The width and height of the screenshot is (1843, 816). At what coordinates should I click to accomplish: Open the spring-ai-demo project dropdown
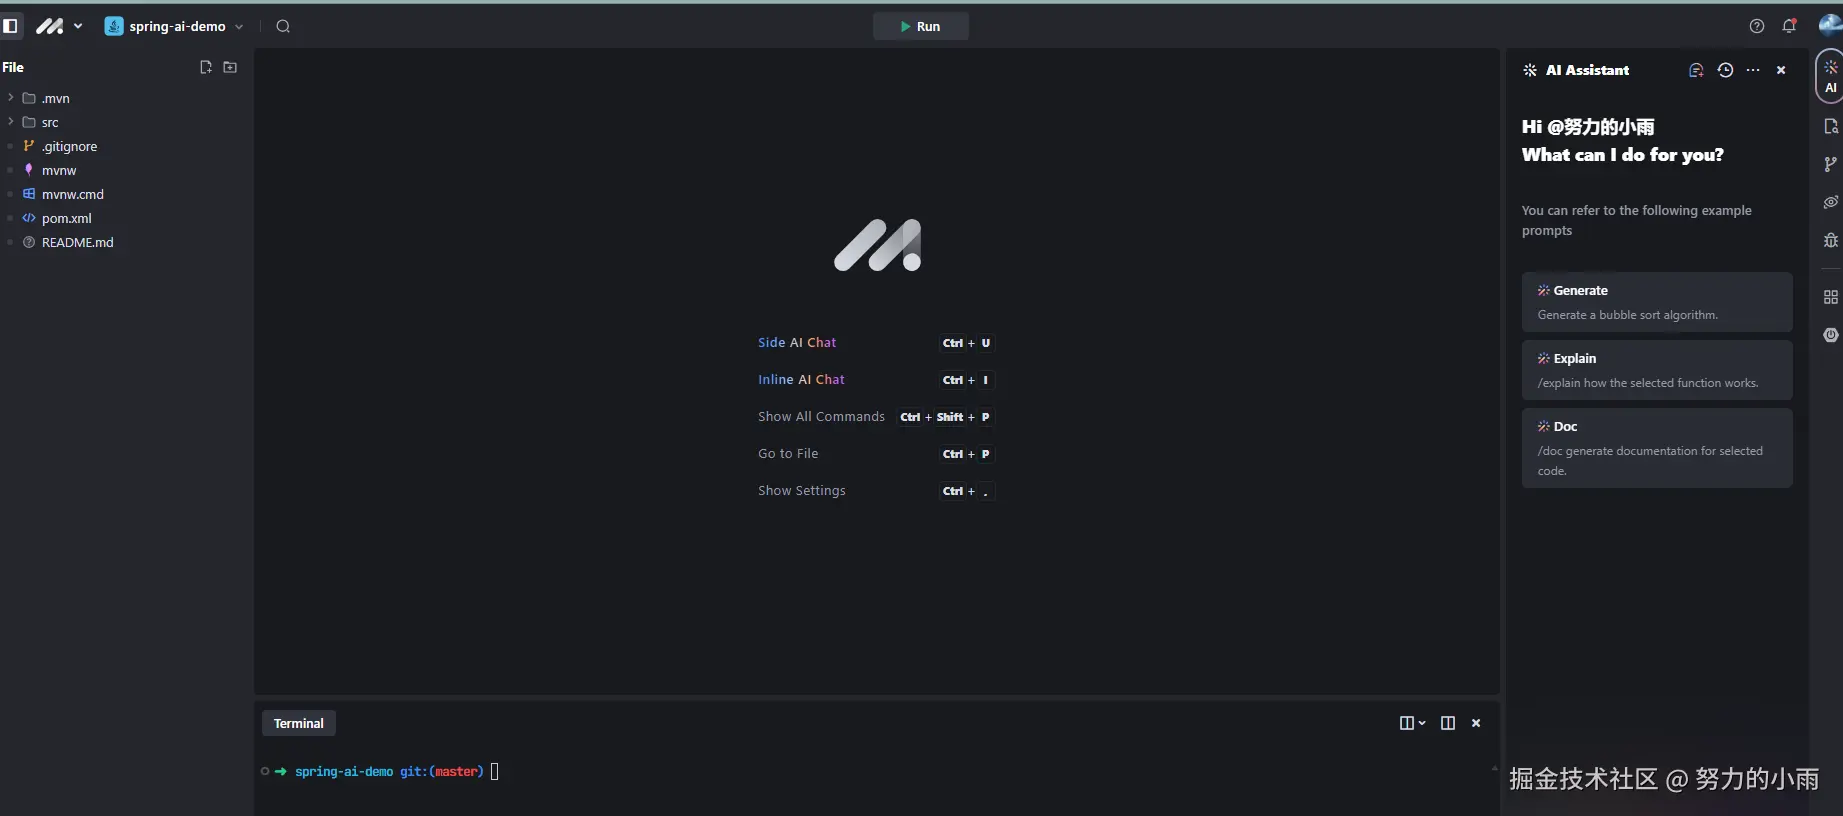click(x=174, y=26)
